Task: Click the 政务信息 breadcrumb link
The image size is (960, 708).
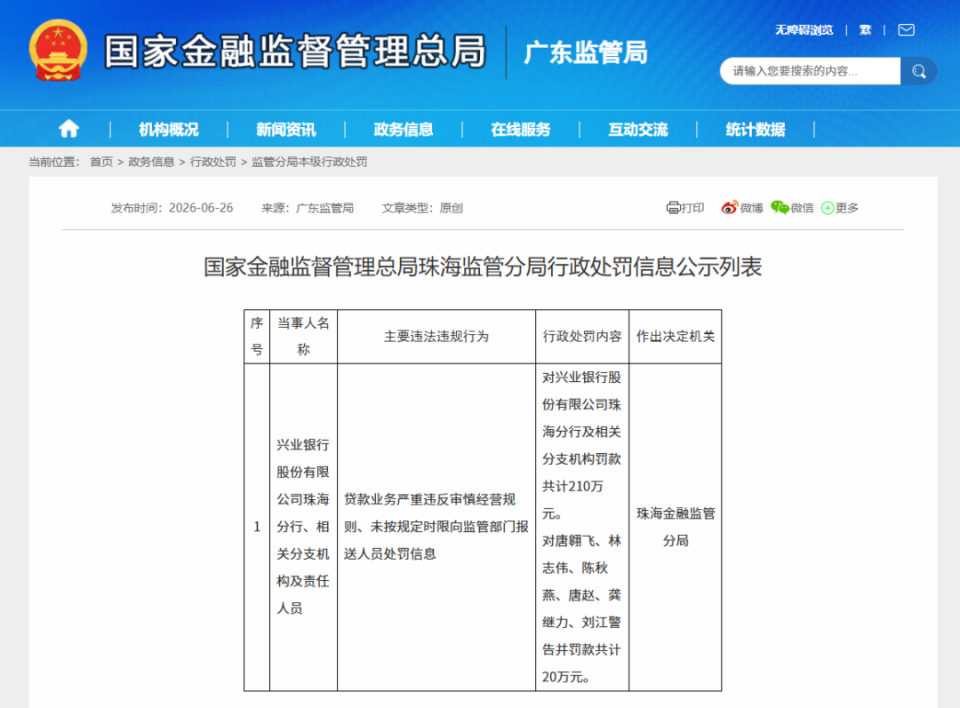Action: 151,162
